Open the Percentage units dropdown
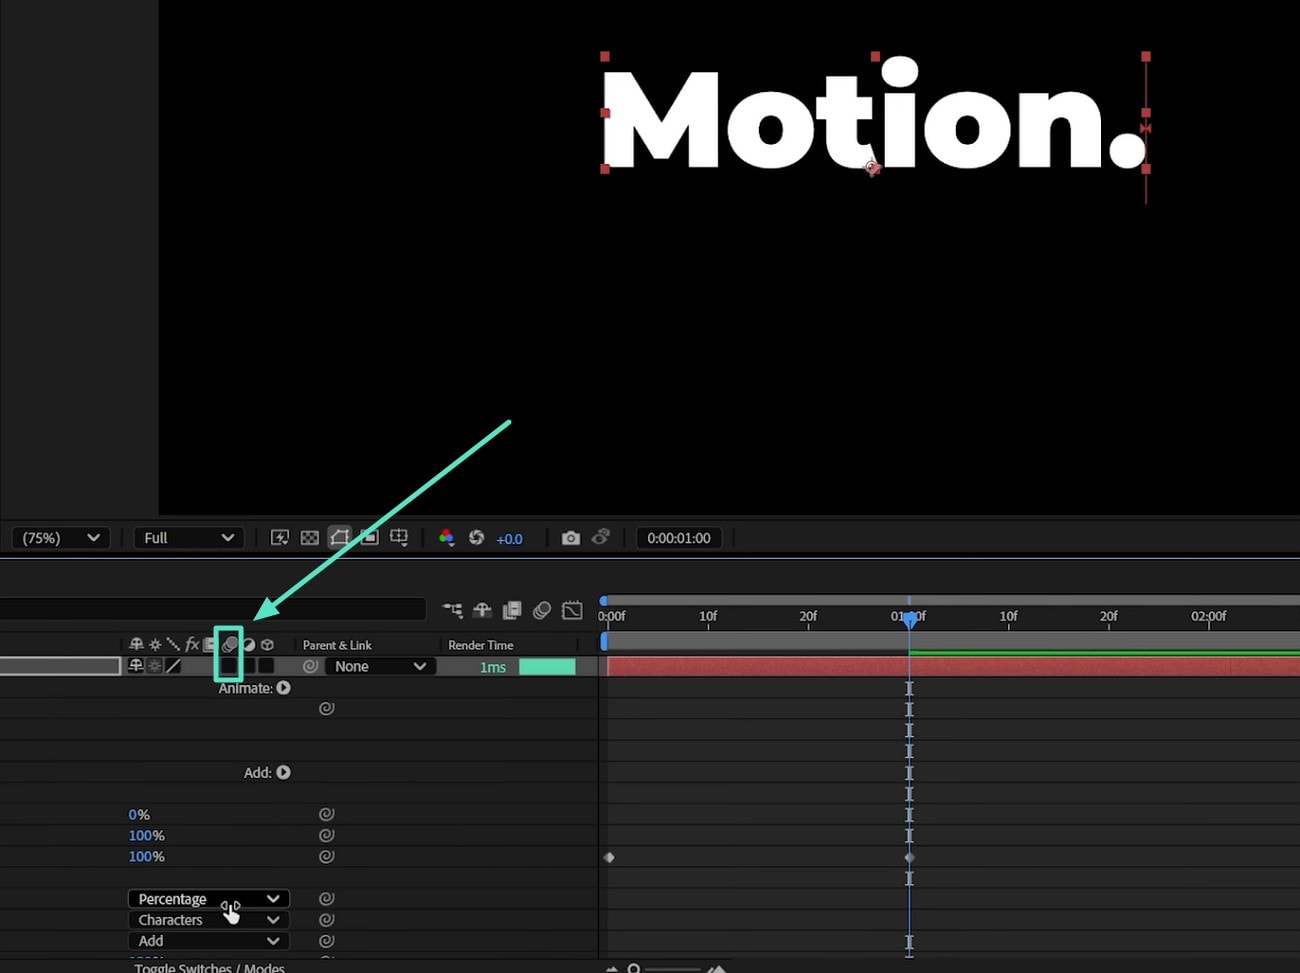The width and height of the screenshot is (1300, 973). pos(209,899)
